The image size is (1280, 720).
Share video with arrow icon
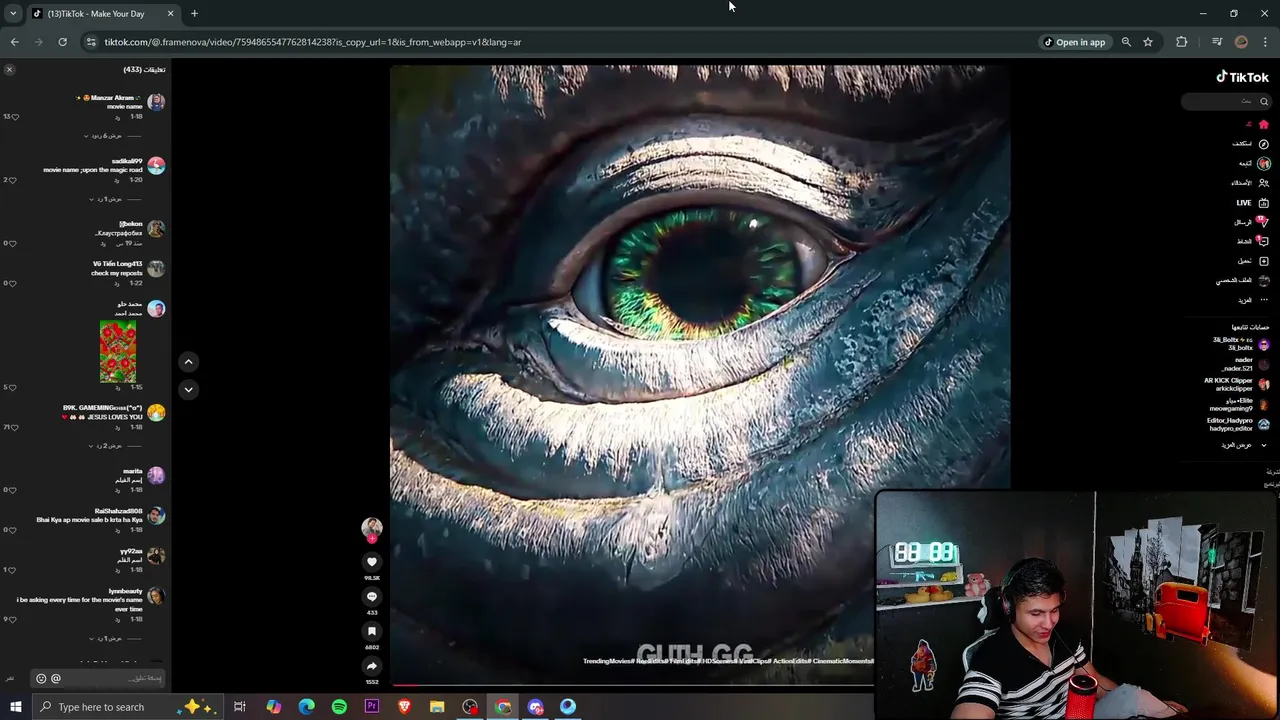(372, 666)
